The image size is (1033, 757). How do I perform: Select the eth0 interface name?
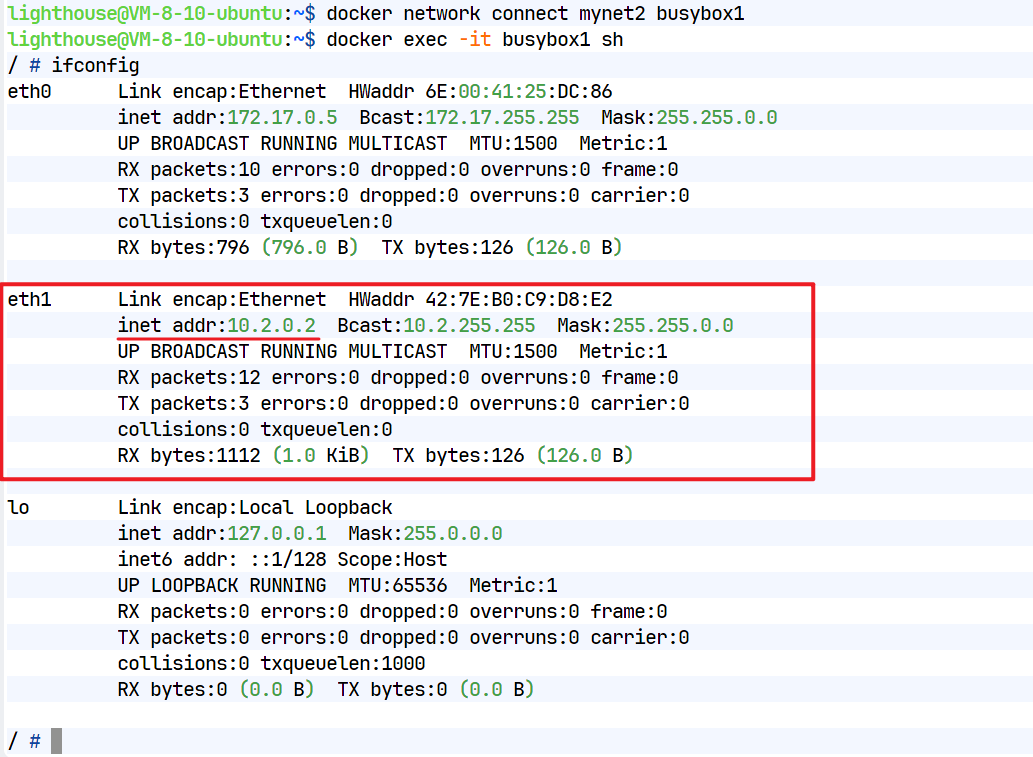pos(29,92)
